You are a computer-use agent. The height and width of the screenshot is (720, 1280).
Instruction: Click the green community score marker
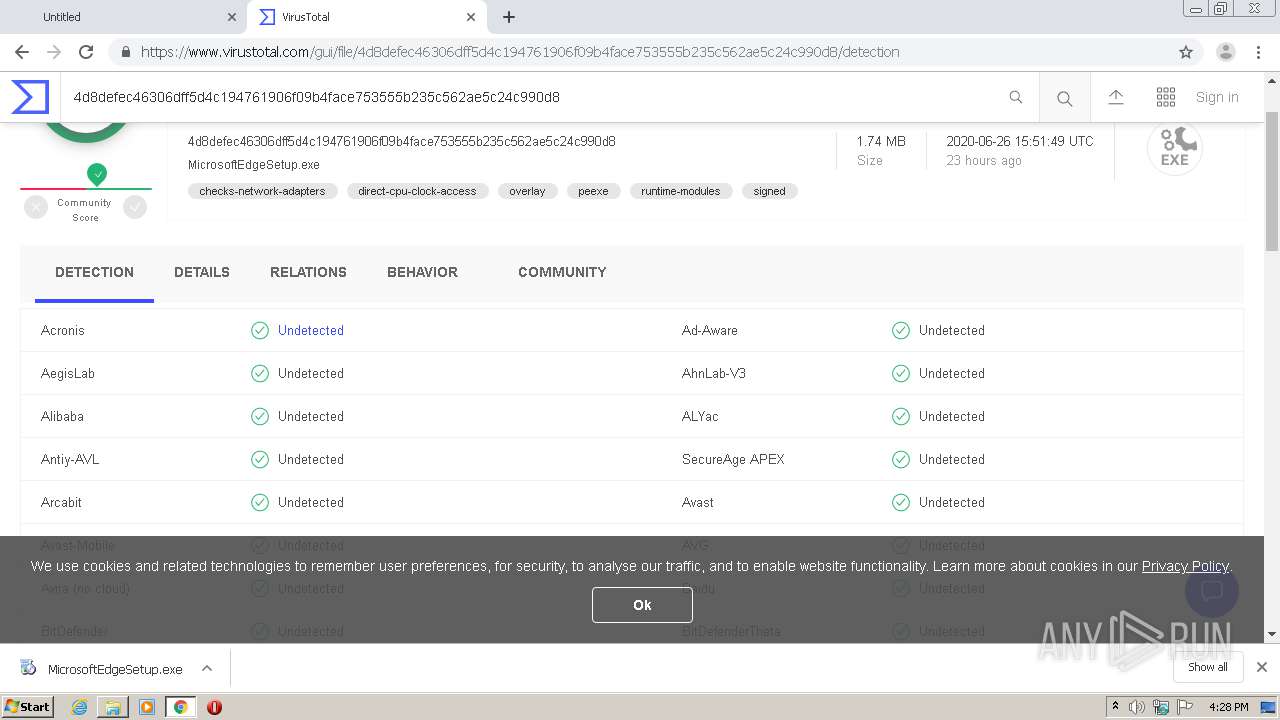pyautogui.click(x=96, y=174)
